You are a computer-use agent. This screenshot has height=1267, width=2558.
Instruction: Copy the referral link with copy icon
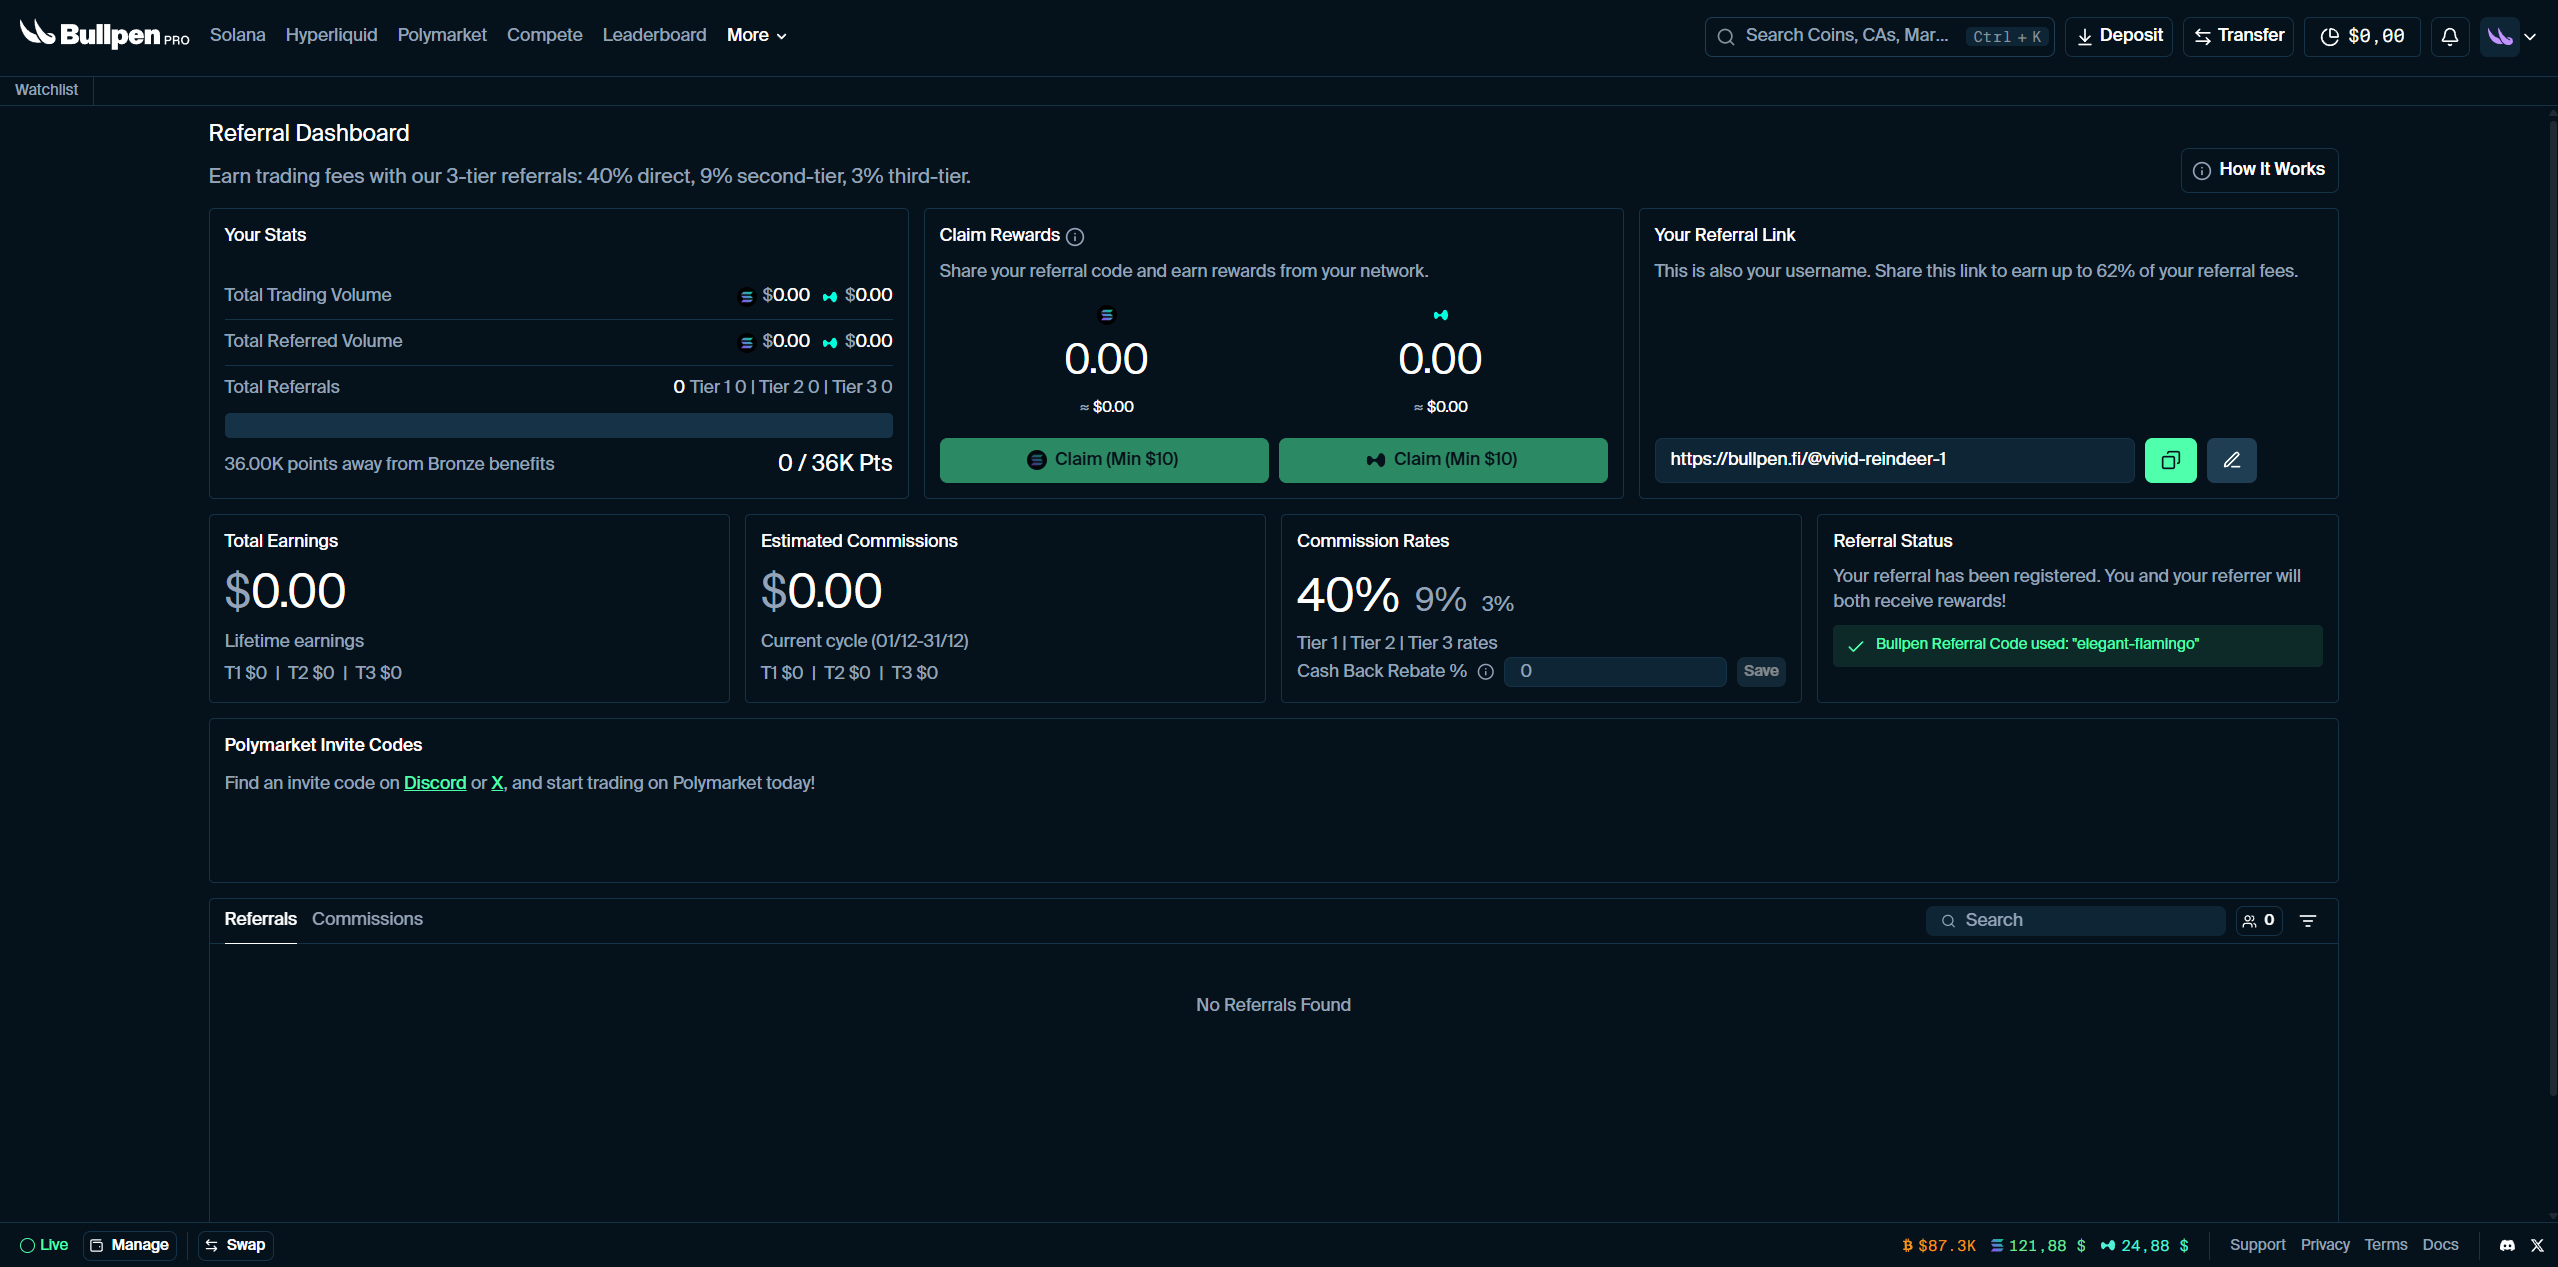coord(2170,460)
